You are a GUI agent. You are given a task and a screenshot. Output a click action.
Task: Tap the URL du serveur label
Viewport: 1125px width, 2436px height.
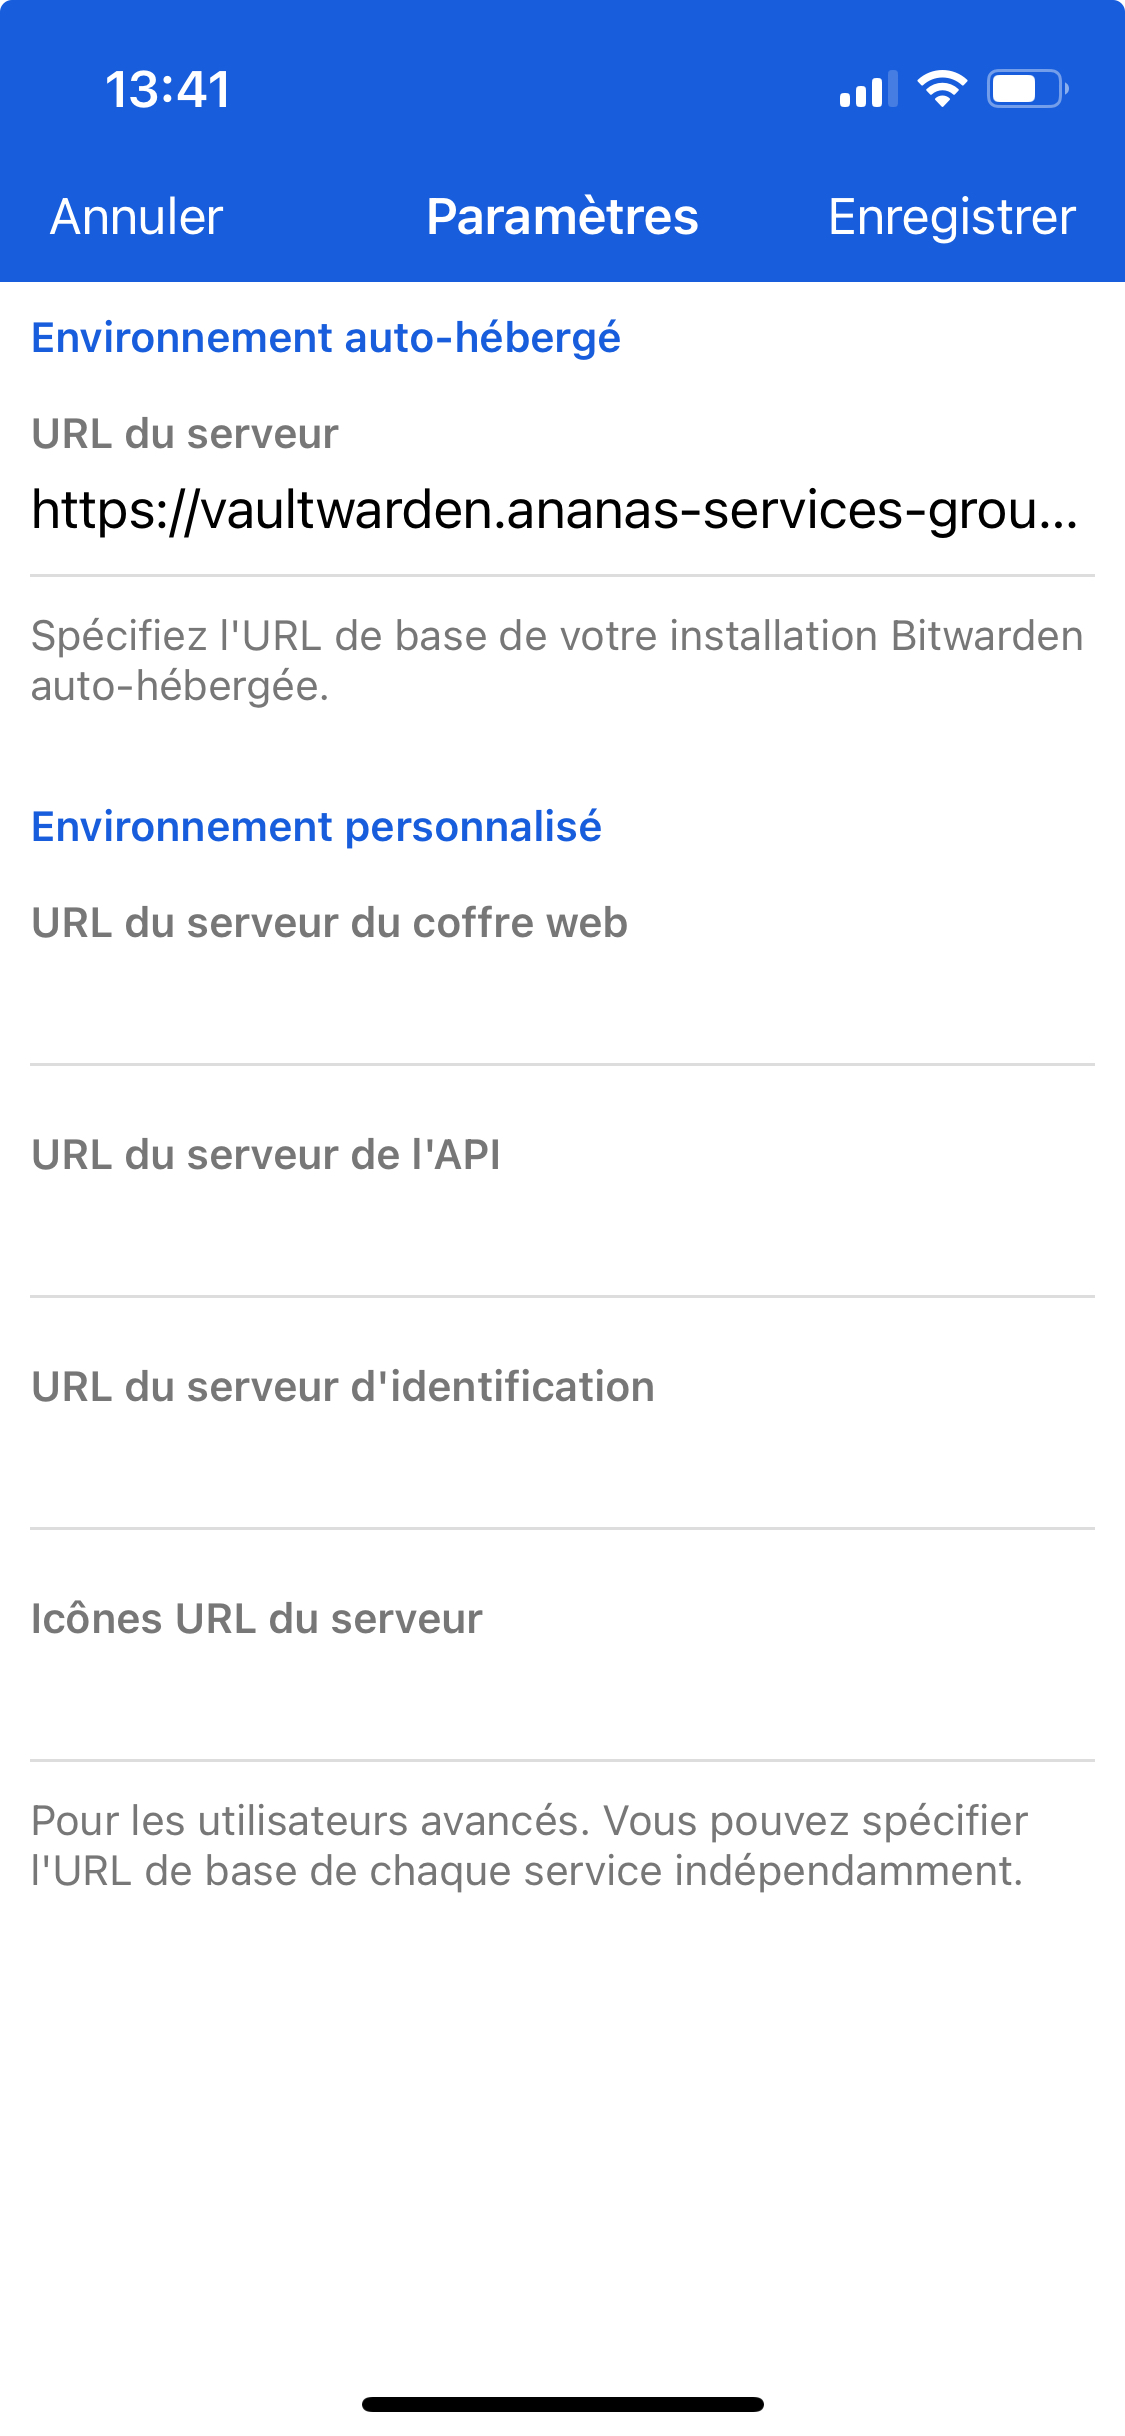(x=185, y=434)
